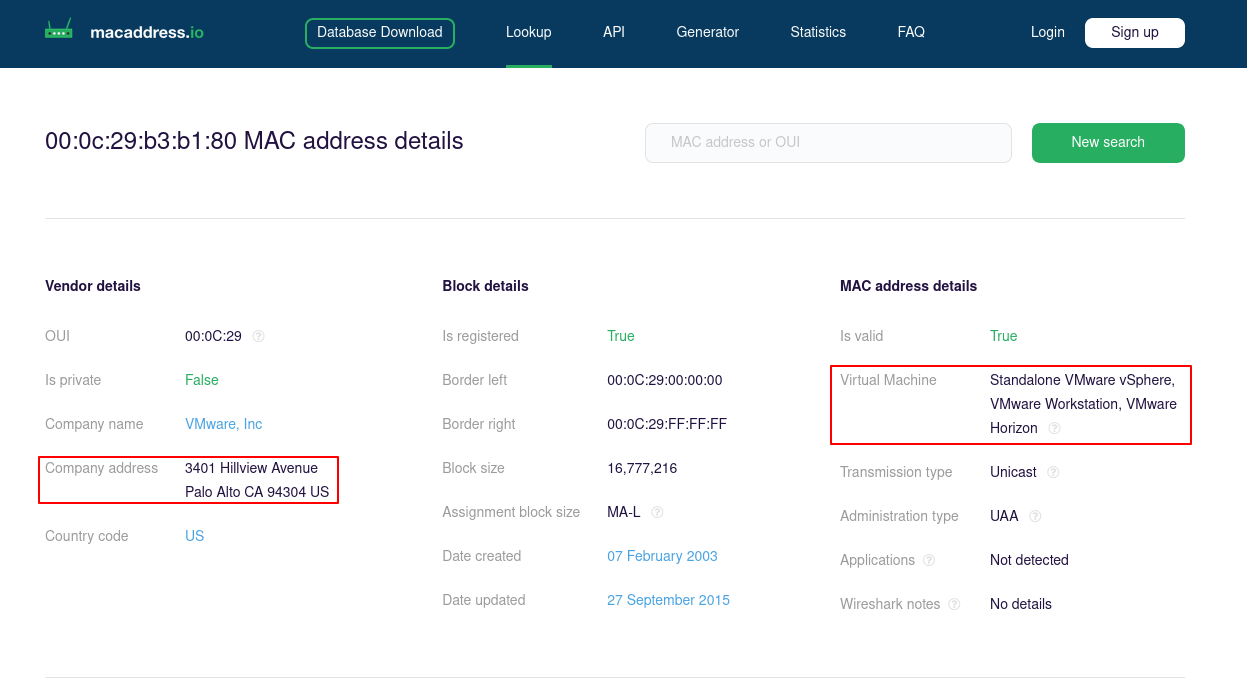This screenshot has height=678, width=1247.
Task: Click help icon next to Unicast
Action: tap(1053, 472)
